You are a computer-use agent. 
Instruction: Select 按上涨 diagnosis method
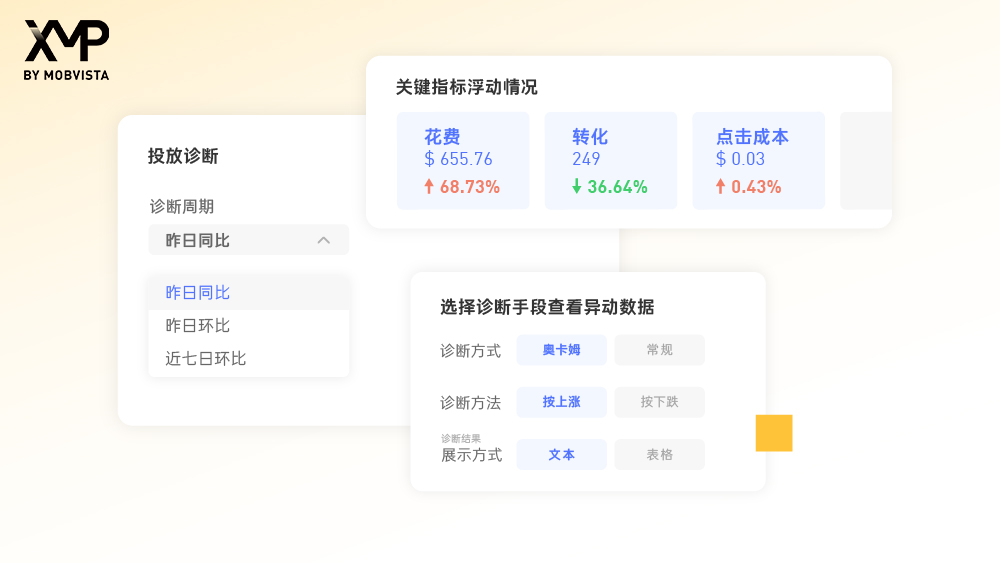coord(561,402)
